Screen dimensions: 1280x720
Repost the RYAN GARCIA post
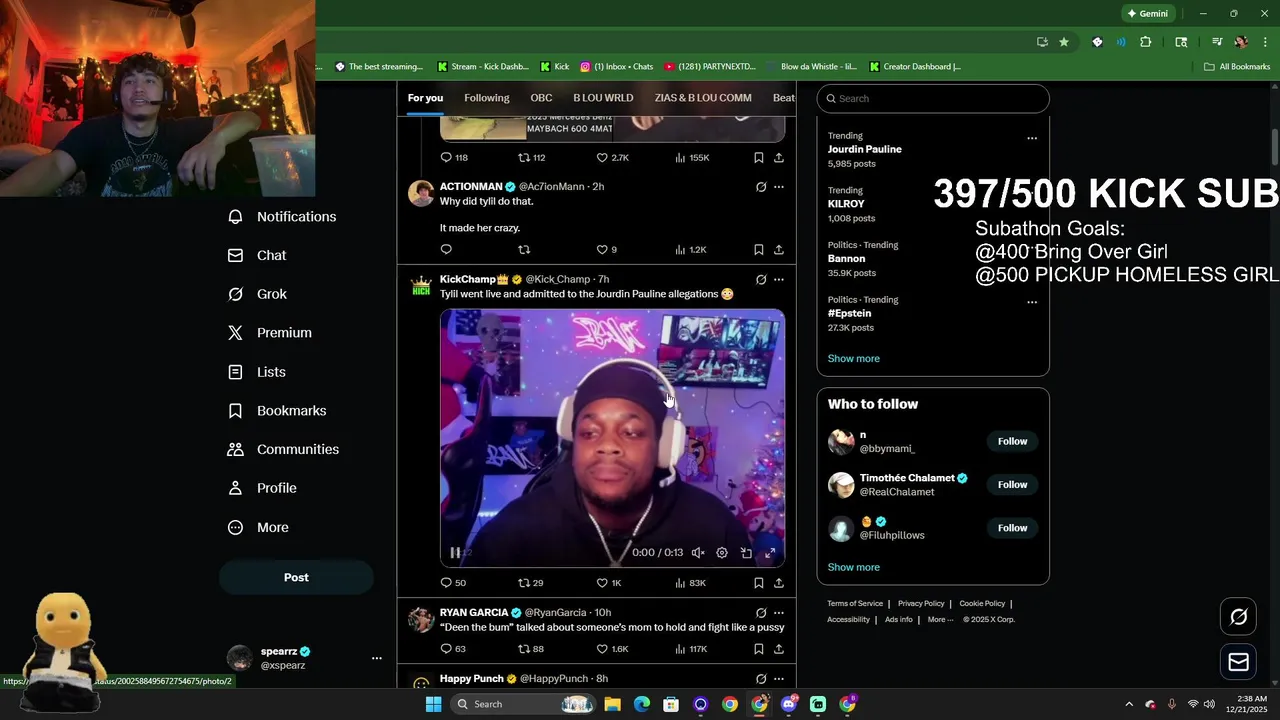point(531,649)
